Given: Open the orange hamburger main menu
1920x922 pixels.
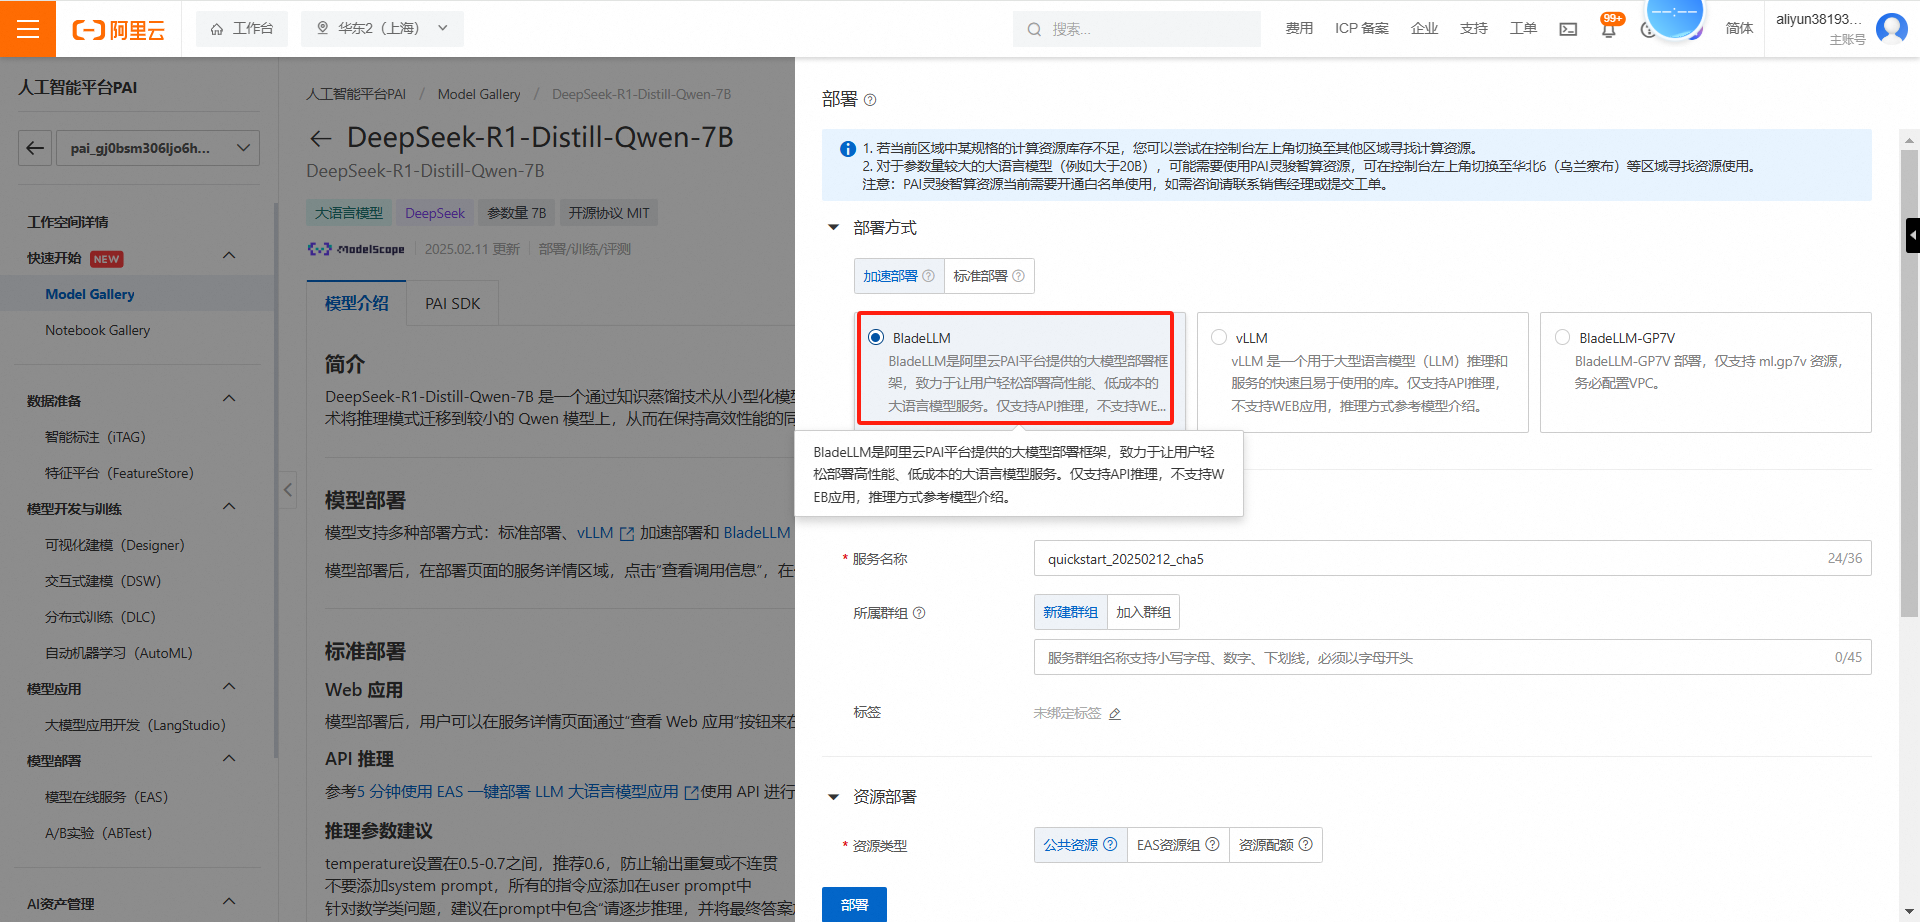Looking at the screenshot, I should tap(28, 29).
